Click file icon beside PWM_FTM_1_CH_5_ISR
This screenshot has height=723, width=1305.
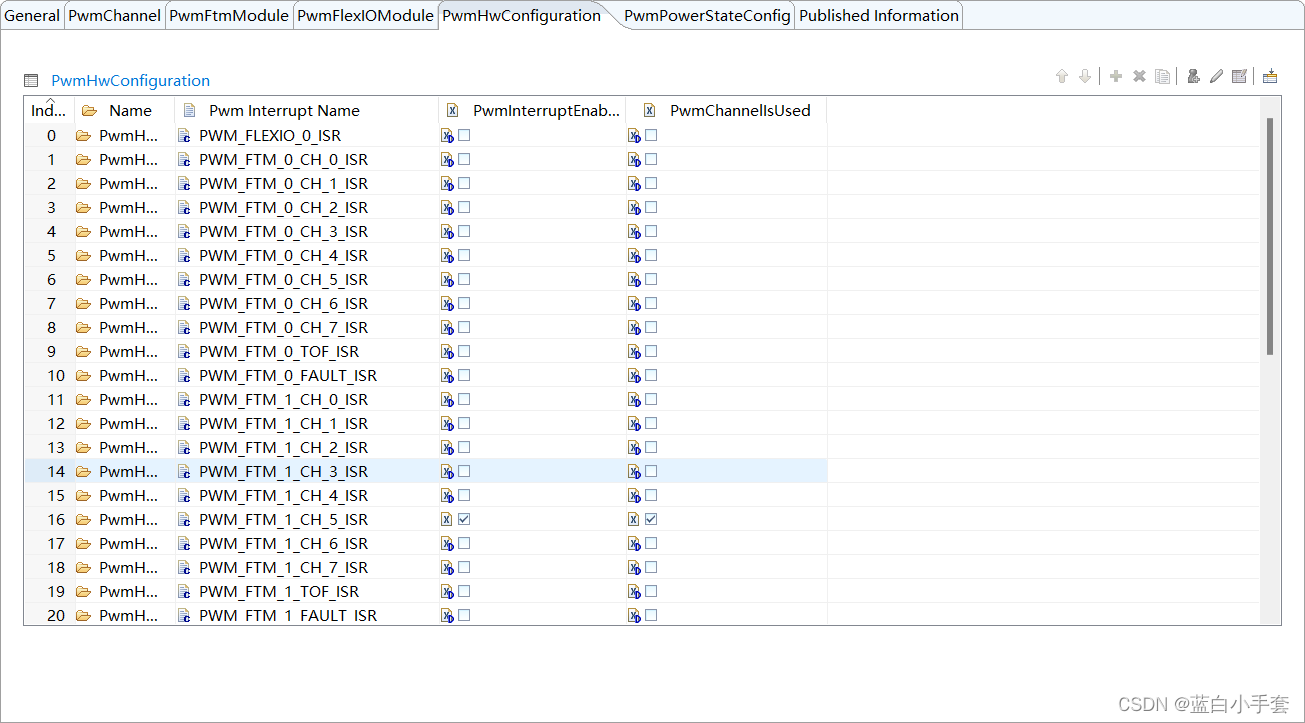[184, 519]
